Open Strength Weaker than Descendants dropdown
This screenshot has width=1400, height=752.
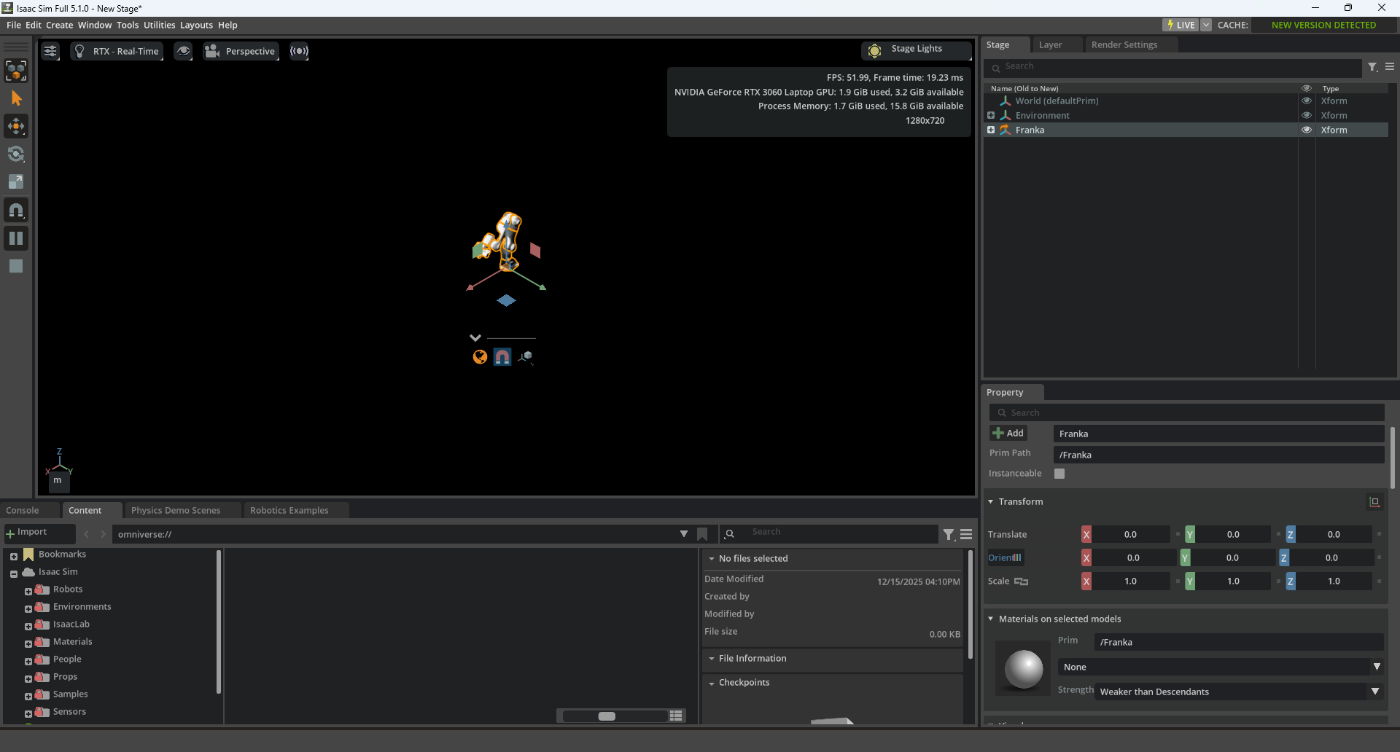1239,691
